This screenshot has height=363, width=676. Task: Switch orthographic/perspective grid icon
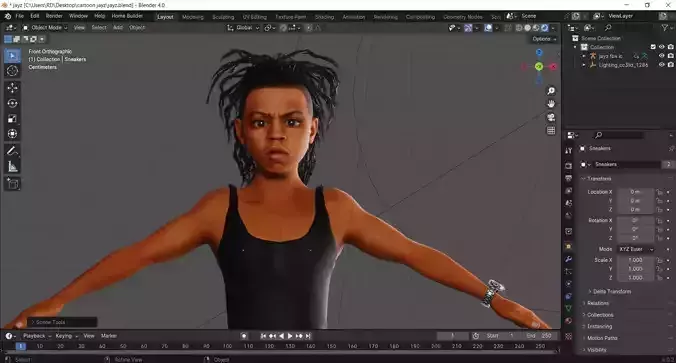point(551,131)
